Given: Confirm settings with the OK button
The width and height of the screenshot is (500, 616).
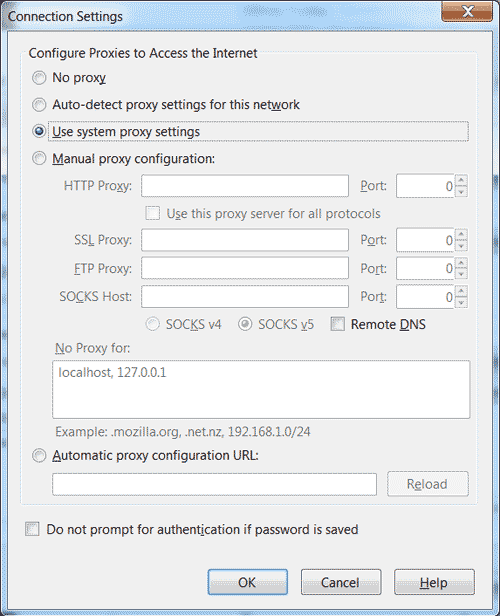Looking at the screenshot, I should click(x=247, y=582).
